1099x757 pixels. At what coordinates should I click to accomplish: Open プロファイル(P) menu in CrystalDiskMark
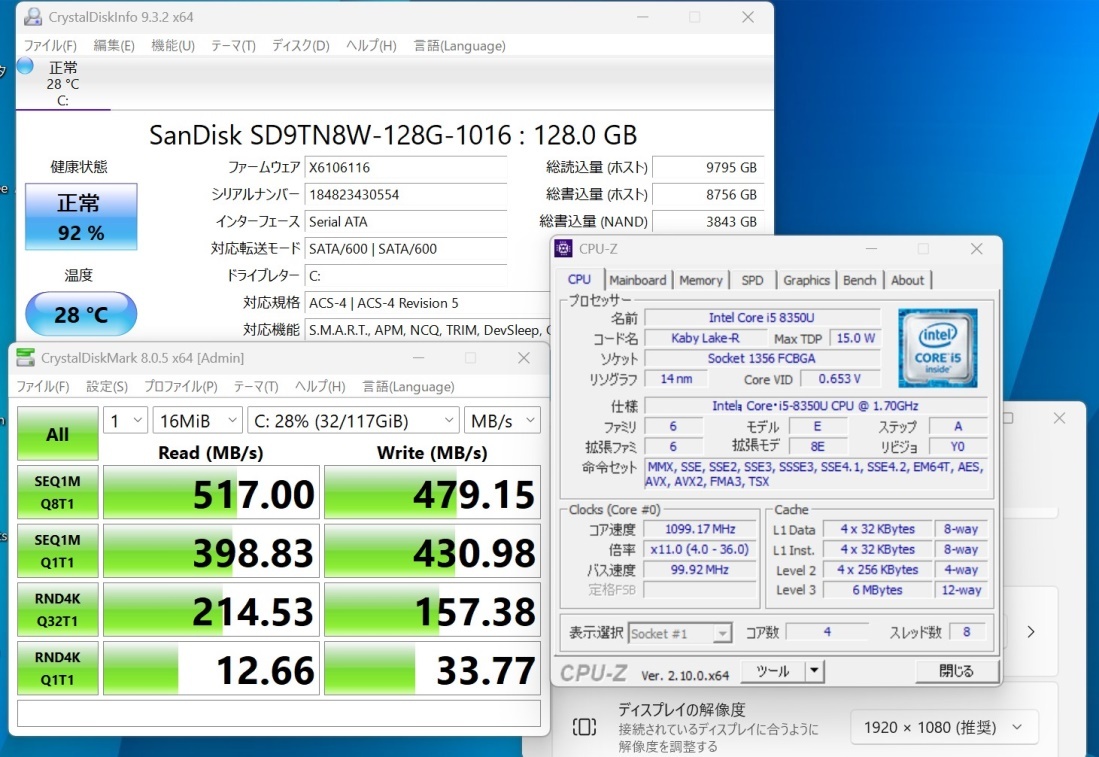(181, 386)
